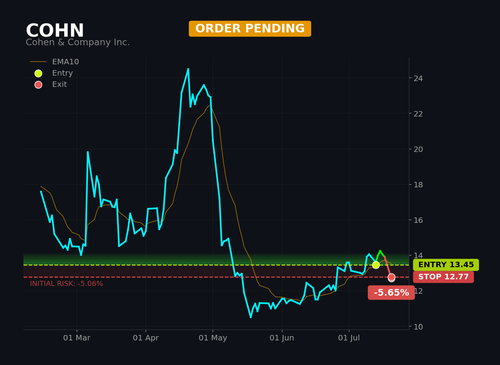Screen dimensions: 500x365
Task: Click the -5.65% loss badge
Action: coord(391,293)
